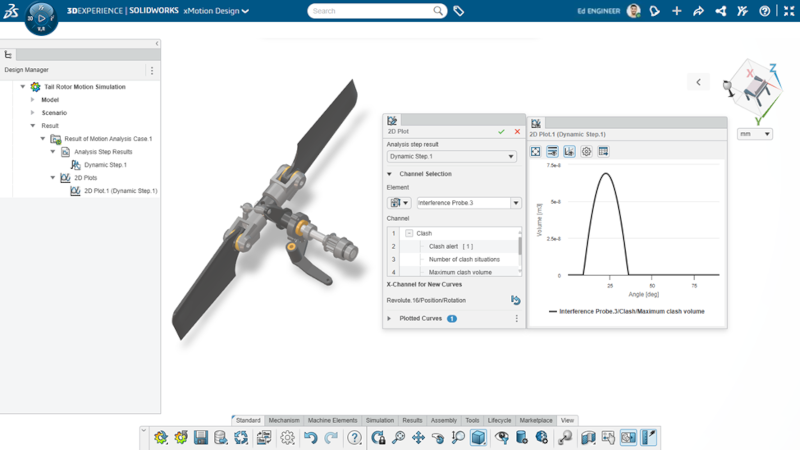Viewport: 800px width, 450px height.
Task: Click the tag icon beside search box
Action: tap(459, 11)
